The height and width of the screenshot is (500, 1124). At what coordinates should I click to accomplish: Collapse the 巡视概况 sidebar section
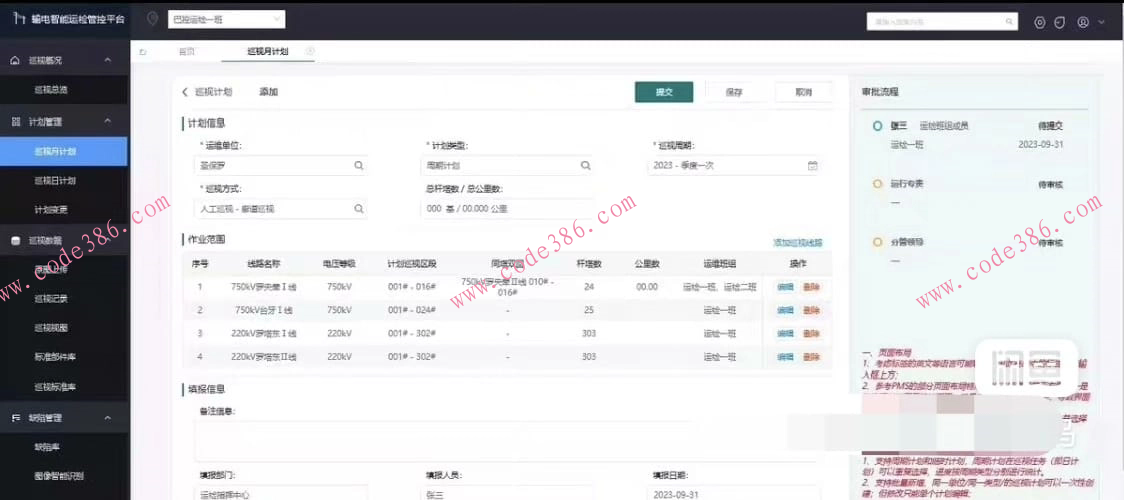pos(108,61)
